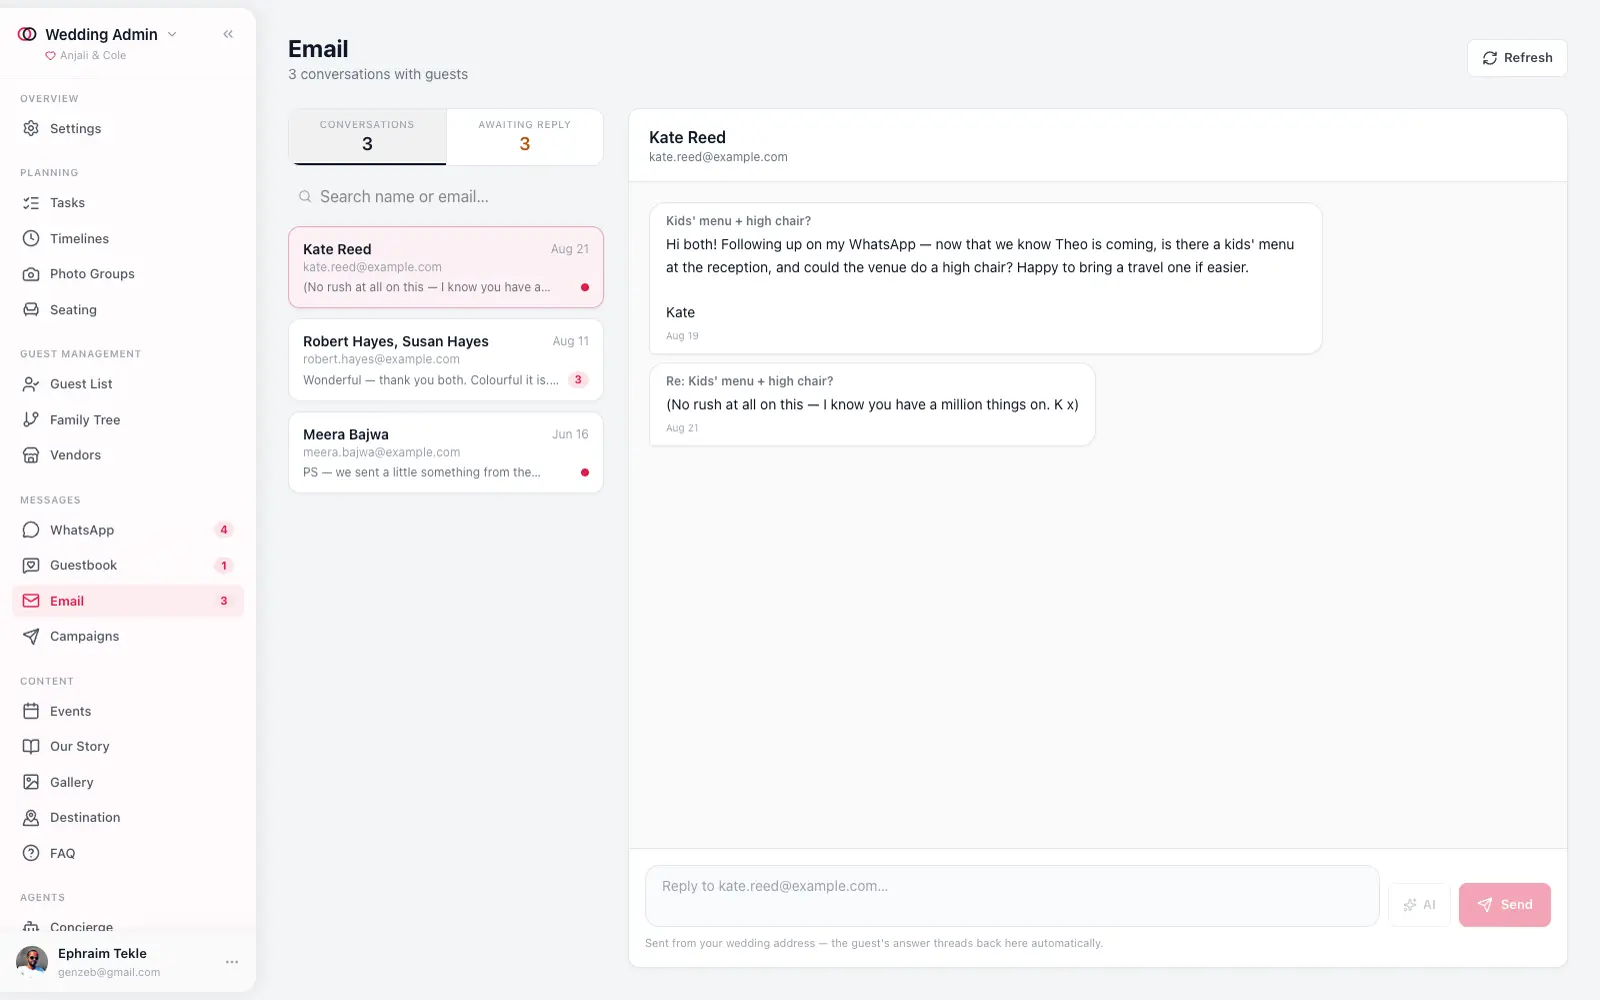Open the Seating icon in sidebar
The height and width of the screenshot is (1000, 1600).
click(31, 310)
